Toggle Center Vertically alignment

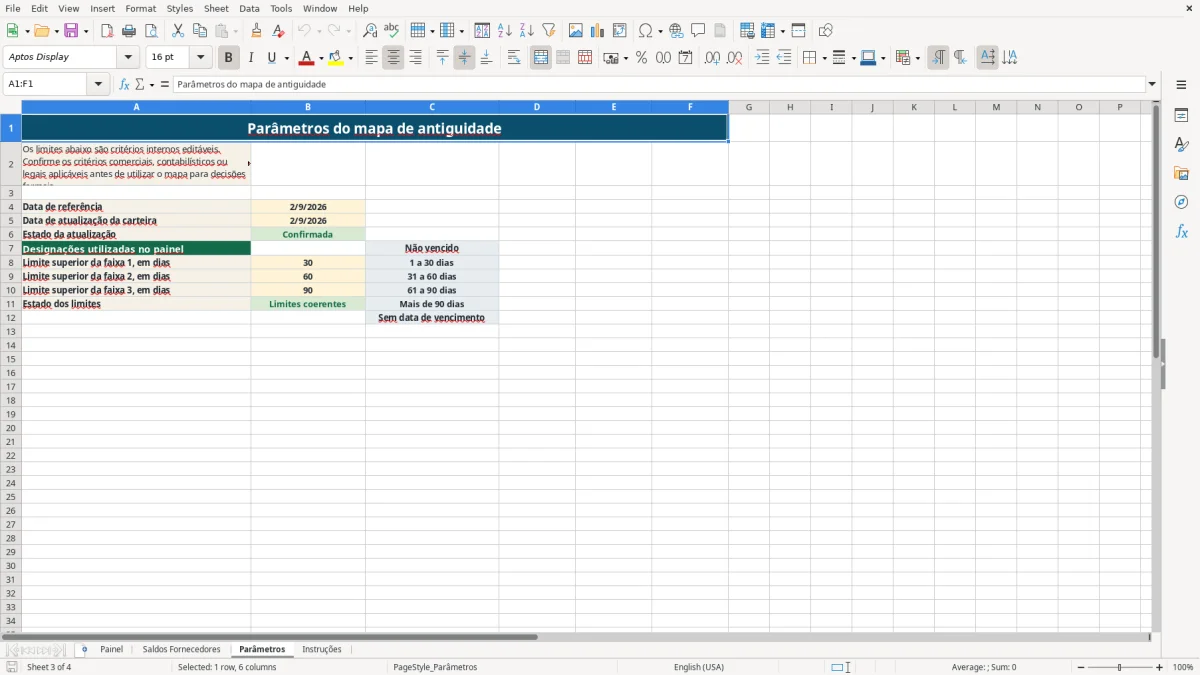click(464, 58)
